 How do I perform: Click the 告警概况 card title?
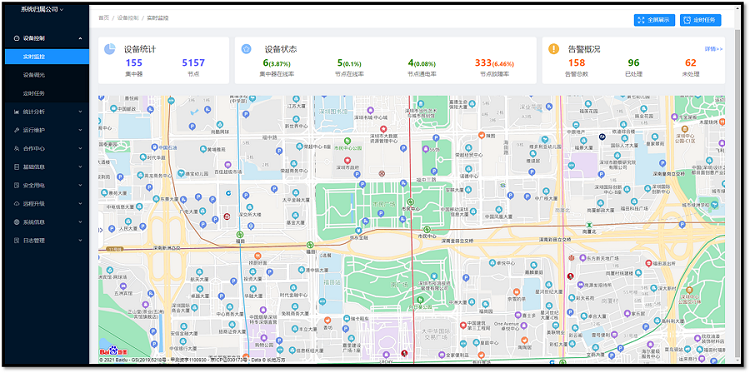click(584, 49)
